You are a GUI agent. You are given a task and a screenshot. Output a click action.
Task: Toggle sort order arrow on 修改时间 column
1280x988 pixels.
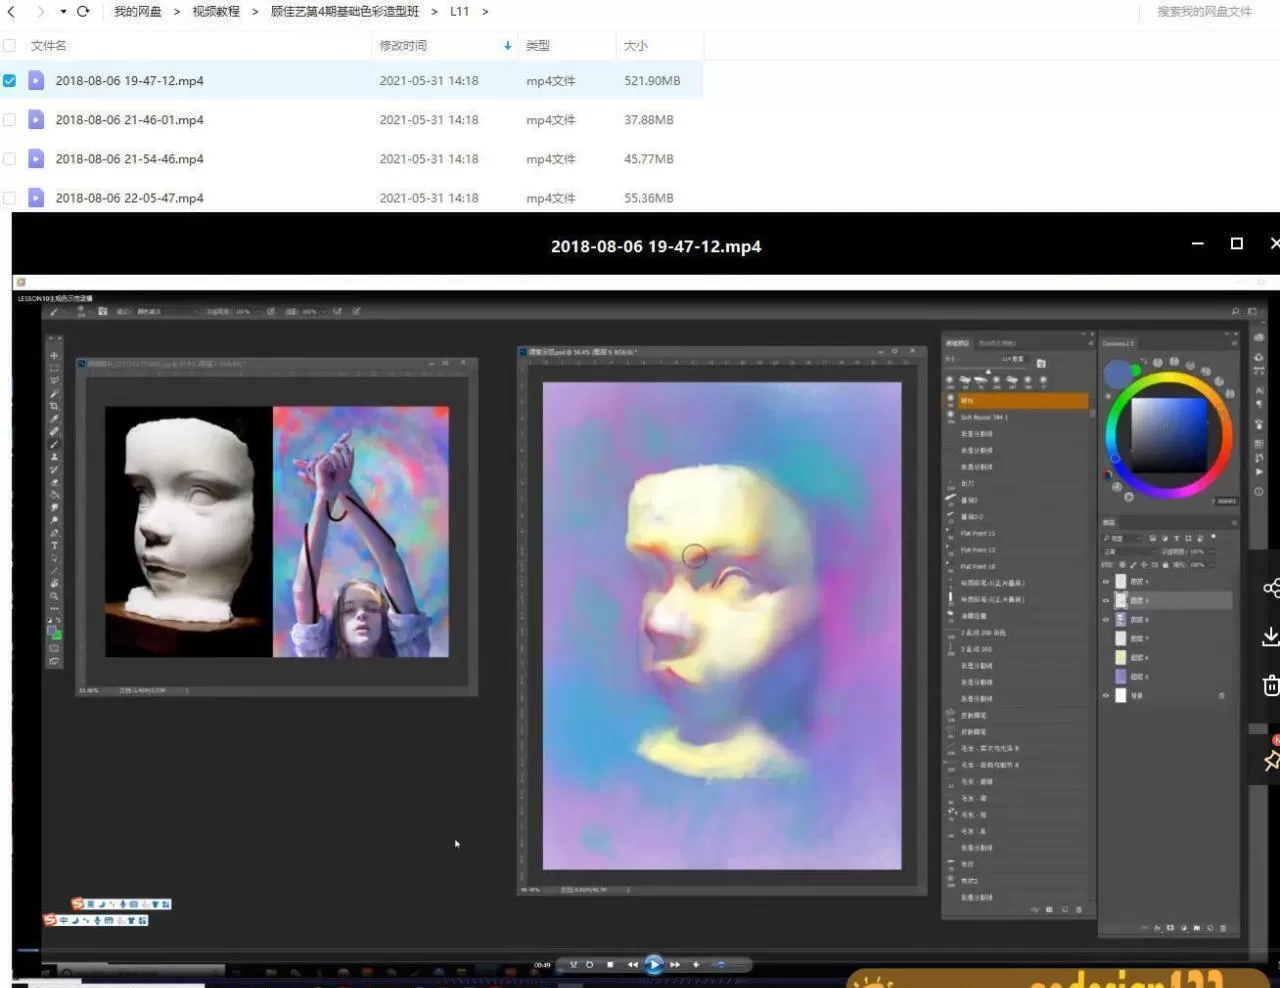click(x=507, y=46)
